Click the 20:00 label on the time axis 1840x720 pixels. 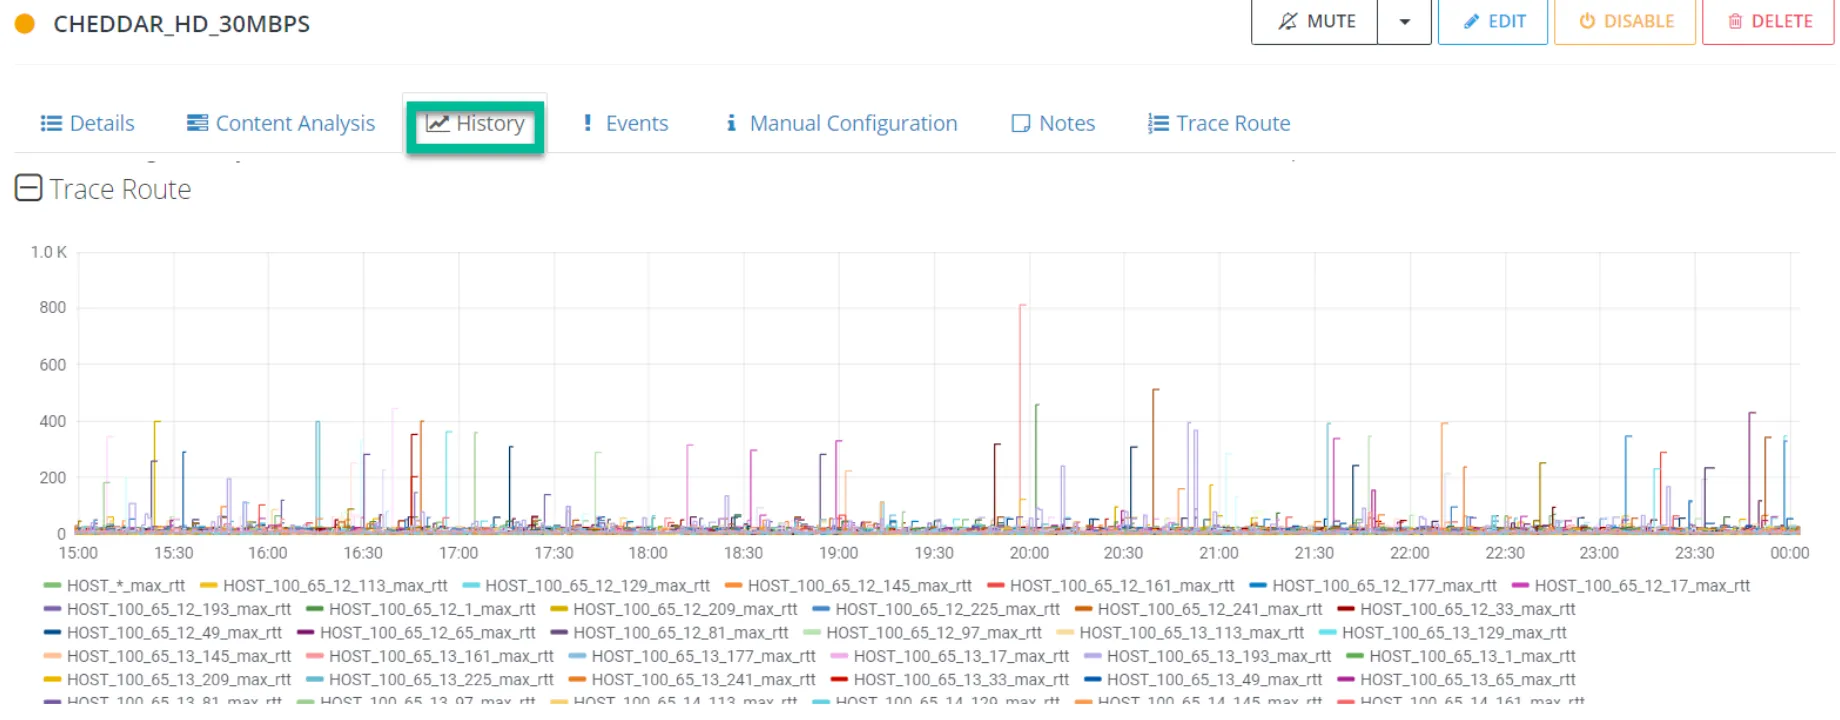[x=1029, y=553]
